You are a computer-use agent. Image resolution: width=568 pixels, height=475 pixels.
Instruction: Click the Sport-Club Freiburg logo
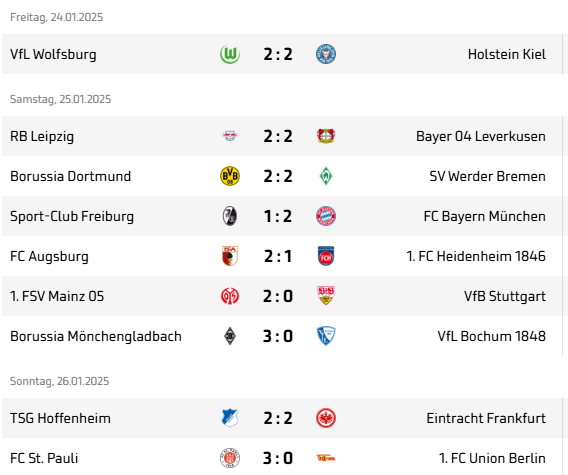point(230,216)
